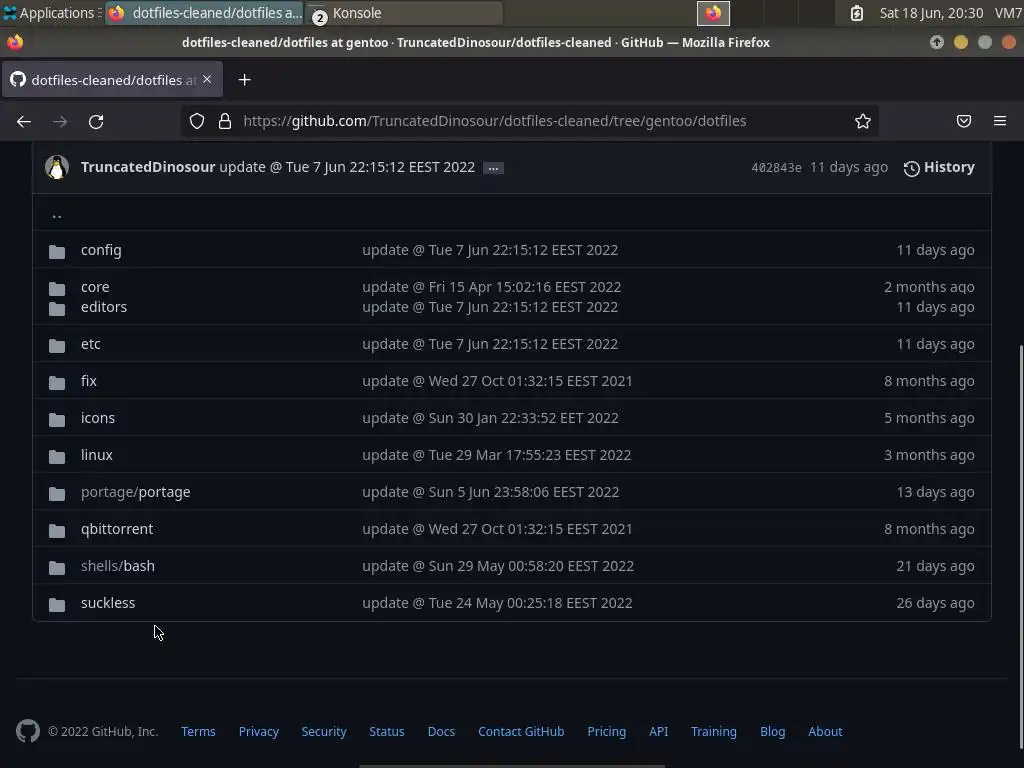The image size is (1024, 768).
Task: Open the editors folder
Action: [104, 307]
